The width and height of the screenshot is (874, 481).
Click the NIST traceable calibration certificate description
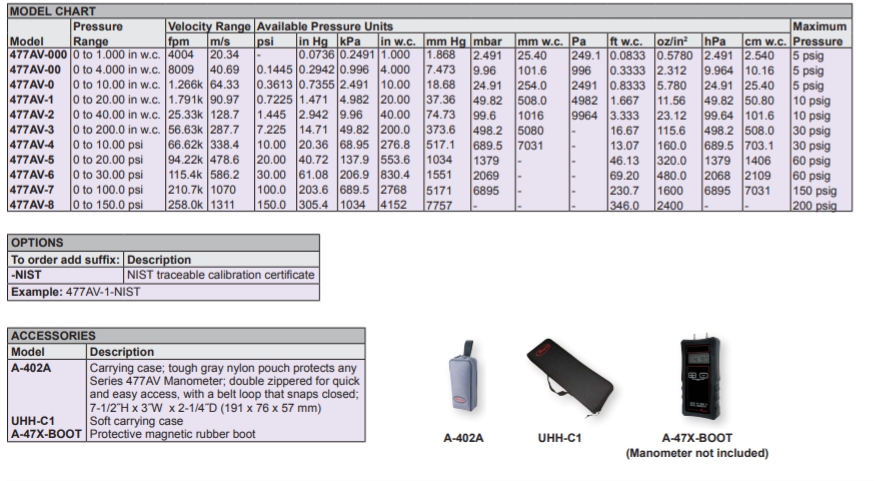pyautogui.click(x=220, y=274)
